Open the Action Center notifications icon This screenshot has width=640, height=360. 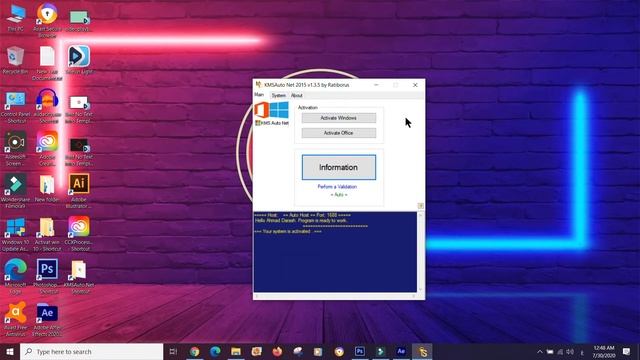click(627, 352)
